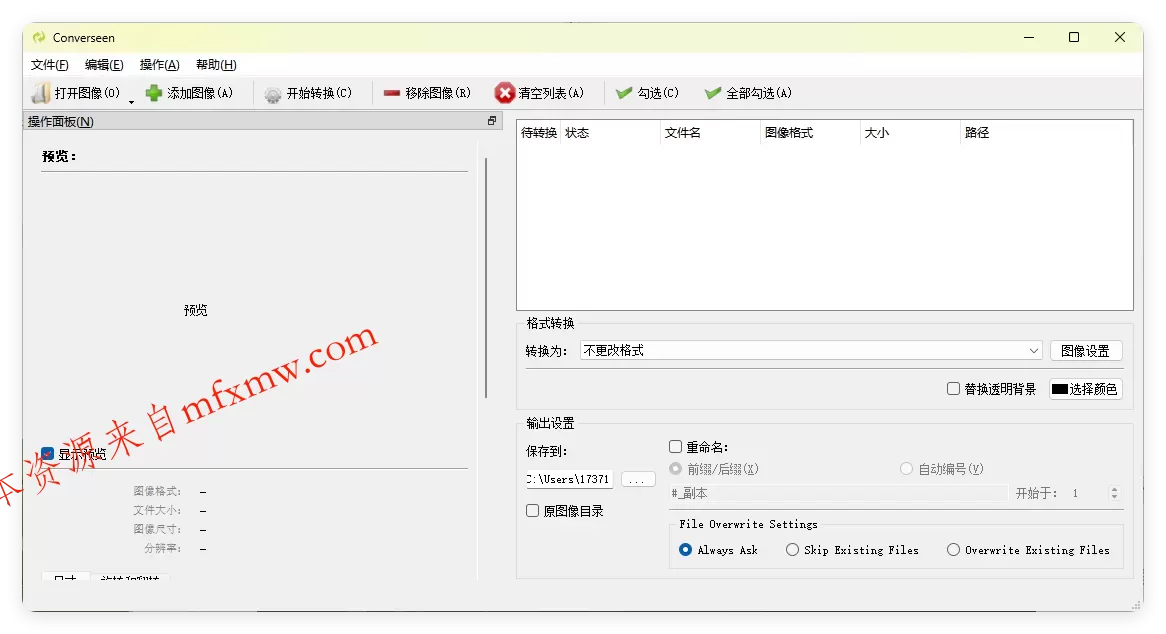Click the 打开图像(O) toolbar button
The width and height of the screenshot is (1166, 634).
76,94
